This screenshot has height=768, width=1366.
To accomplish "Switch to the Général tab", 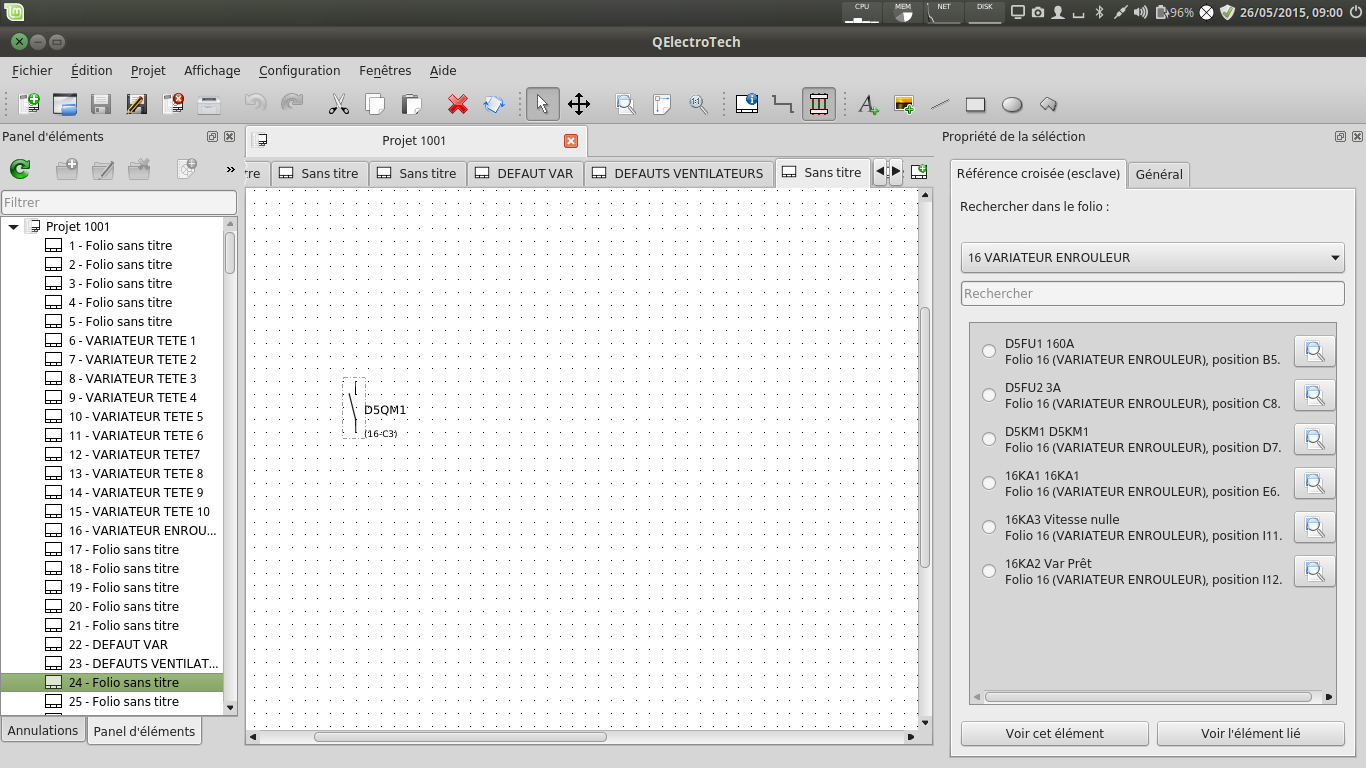I will point(1159,174).
